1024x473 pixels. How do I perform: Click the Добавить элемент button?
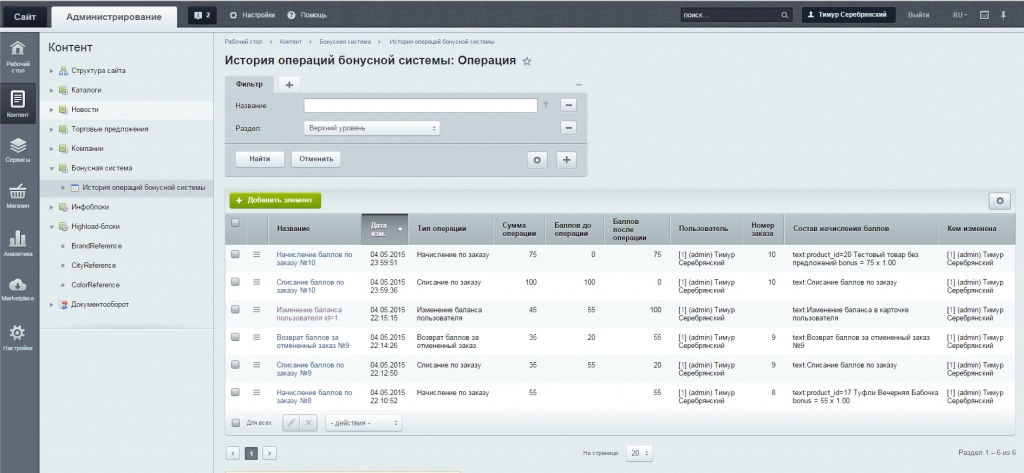coord(275,201)
